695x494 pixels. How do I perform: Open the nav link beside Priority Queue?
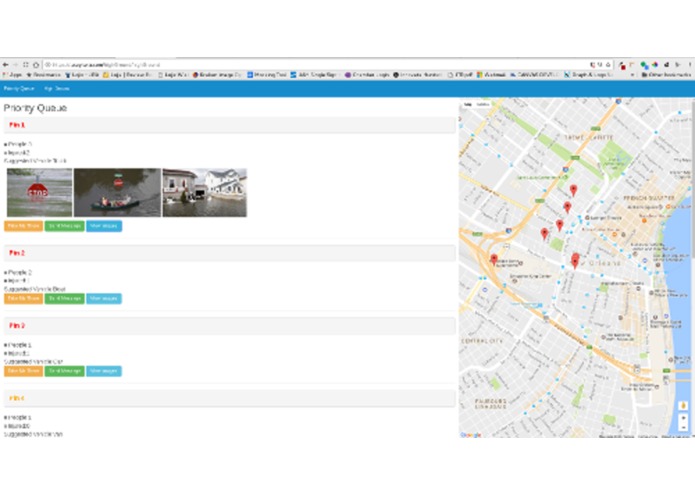(57, 89)
